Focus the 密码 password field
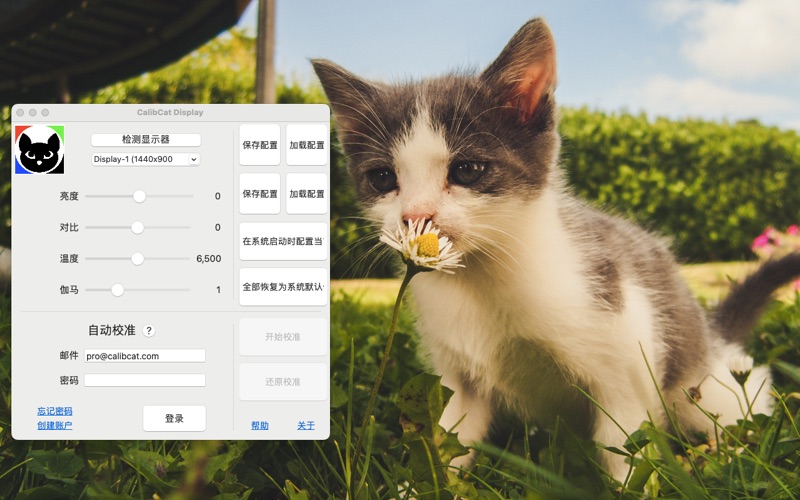This screenshot has width=800, height=500. point(145,380)
